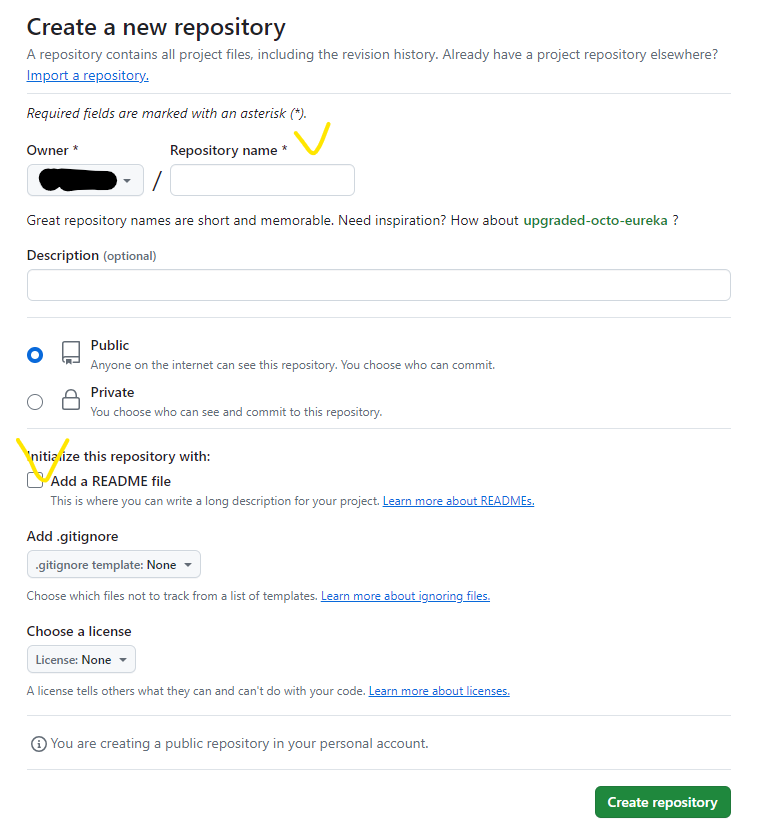Image resolution: width=758 pixels, height=827 pixels.
Task: Open Learn more about ignoring files
Action: (x=405, y=595)
